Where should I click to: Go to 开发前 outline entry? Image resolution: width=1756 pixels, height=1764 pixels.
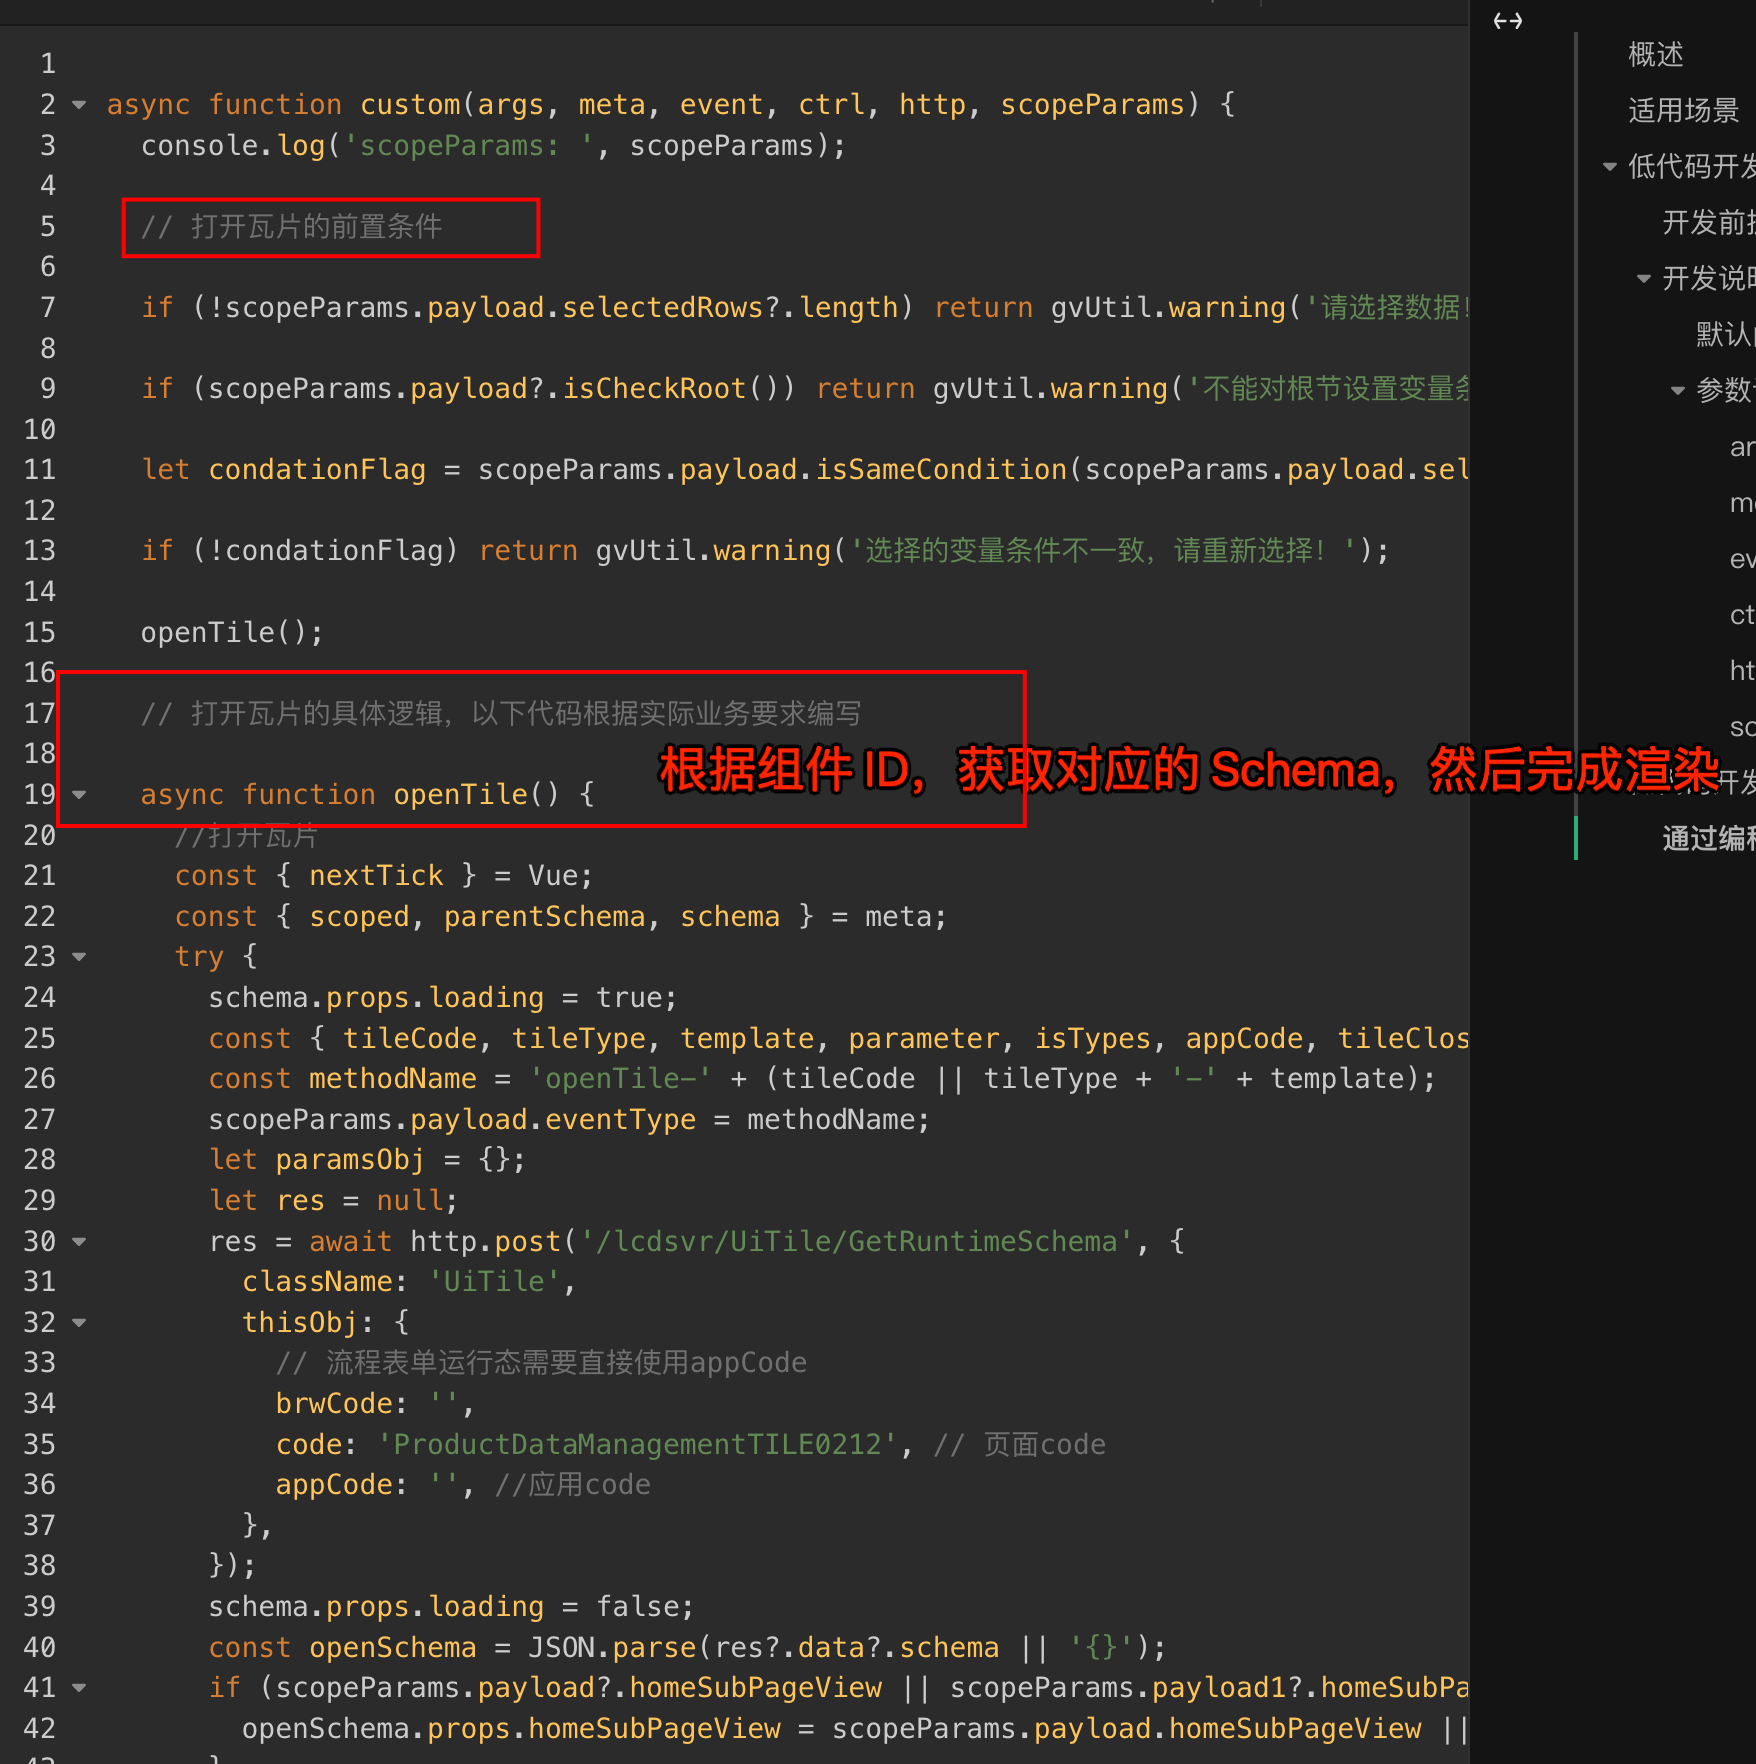[1708, 222]
